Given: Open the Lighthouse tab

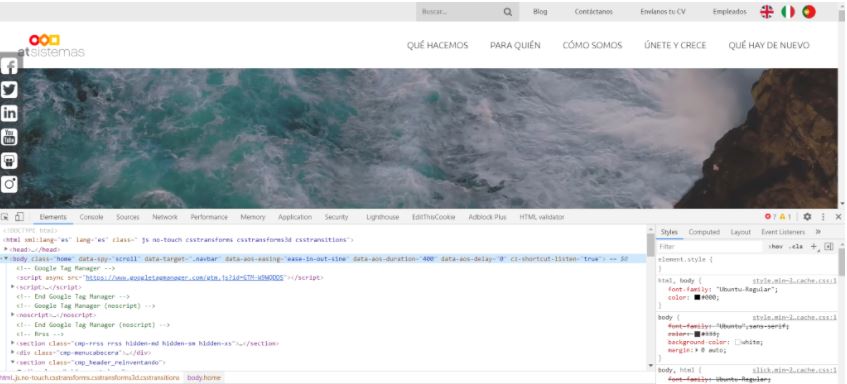Looking at the screenshot, I should tap(382, 217).
